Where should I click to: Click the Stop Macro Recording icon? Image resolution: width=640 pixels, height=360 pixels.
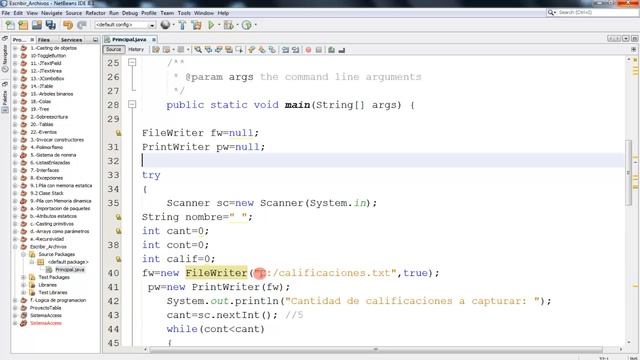tap(319, 50)
